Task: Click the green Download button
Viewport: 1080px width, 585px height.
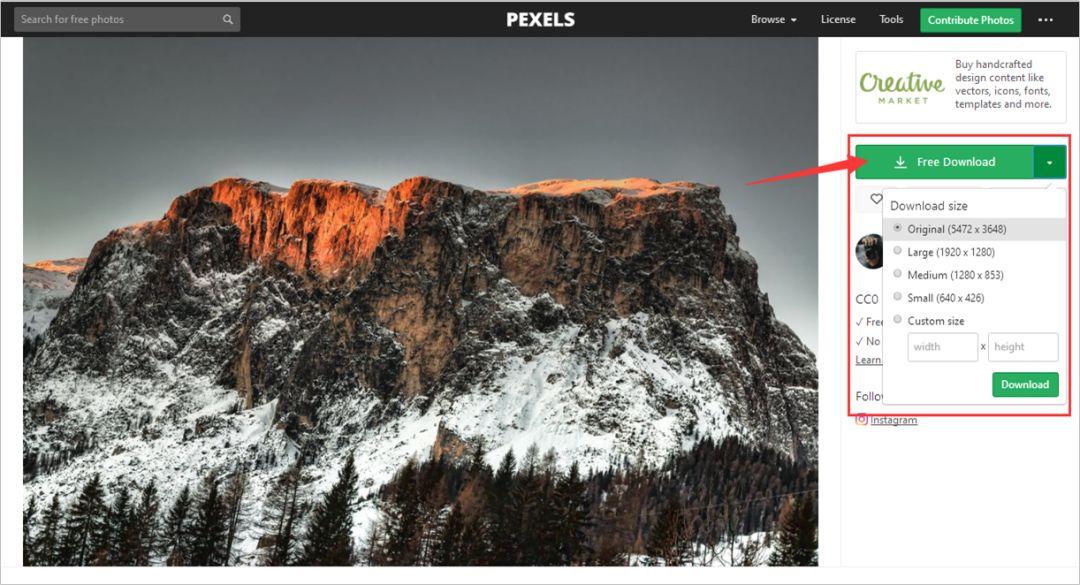Action: click(1025, 384)
